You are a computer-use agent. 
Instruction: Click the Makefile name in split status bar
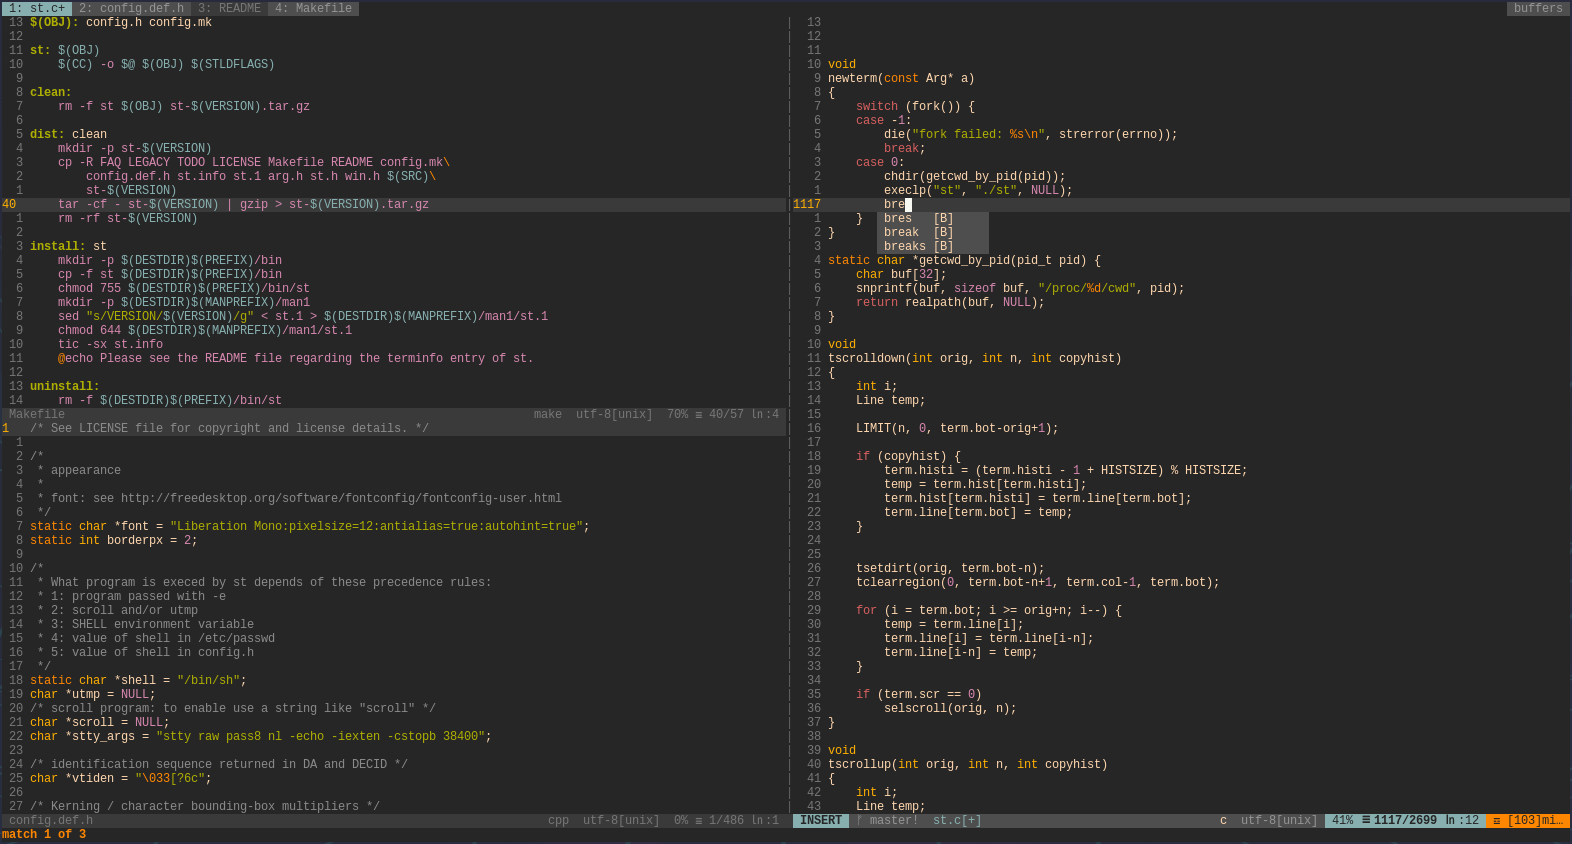[37, 414]
